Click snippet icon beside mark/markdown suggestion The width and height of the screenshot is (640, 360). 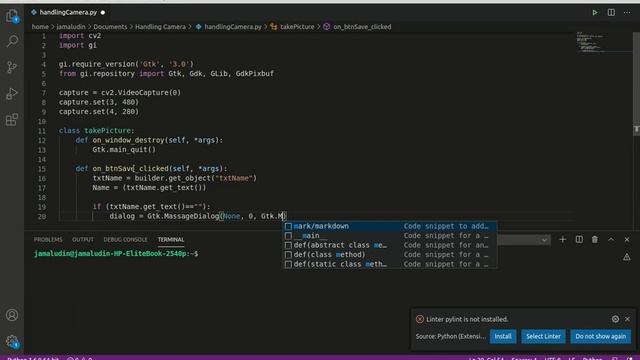(288, 226)
